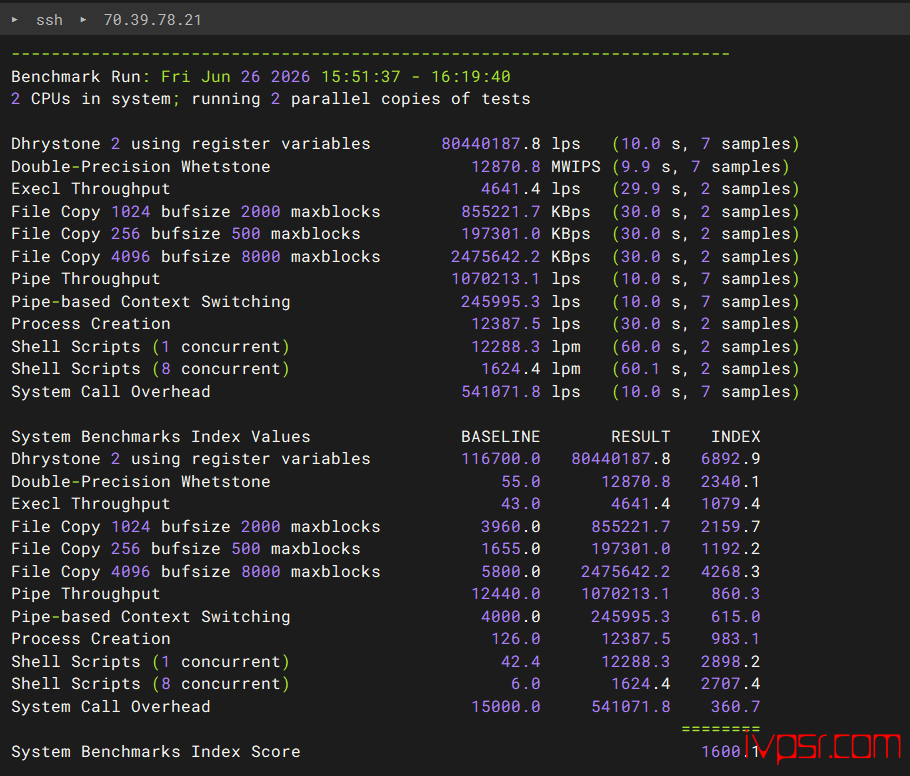Click the shell scripts index 2707.4
The image size is (910, 776).
tap(731, 684)
